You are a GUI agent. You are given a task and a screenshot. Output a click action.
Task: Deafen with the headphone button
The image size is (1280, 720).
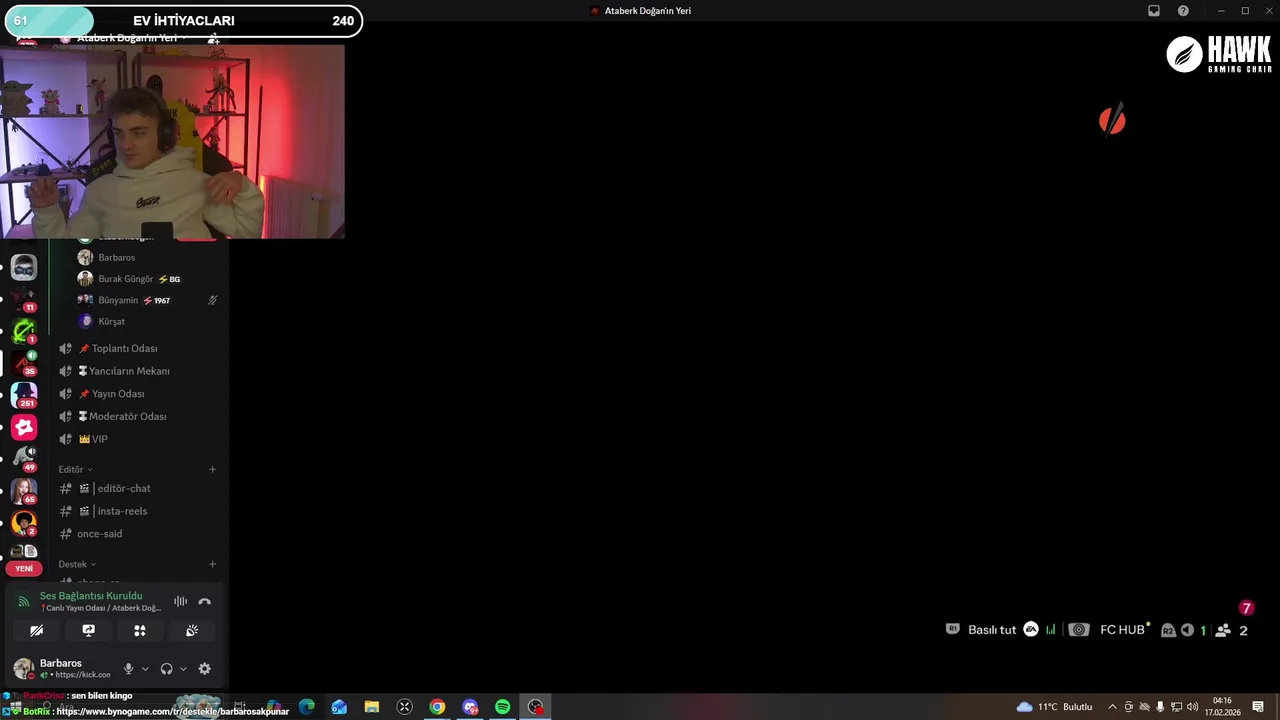[166, 669]
